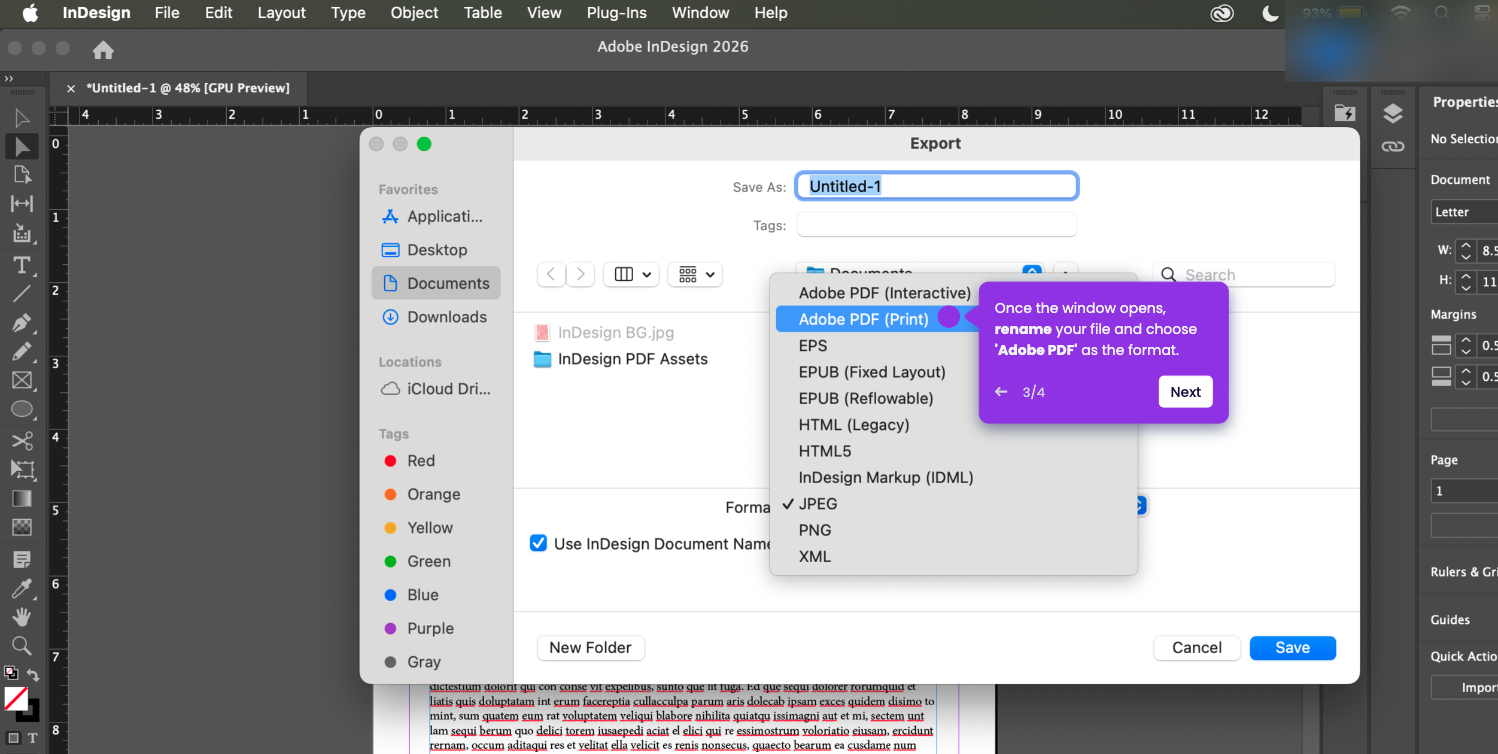Image resolution: width=1498 pixels, height=754 pixels.
Task: Choose InDesign Markup (IDML) format
Action: [886, 477]
